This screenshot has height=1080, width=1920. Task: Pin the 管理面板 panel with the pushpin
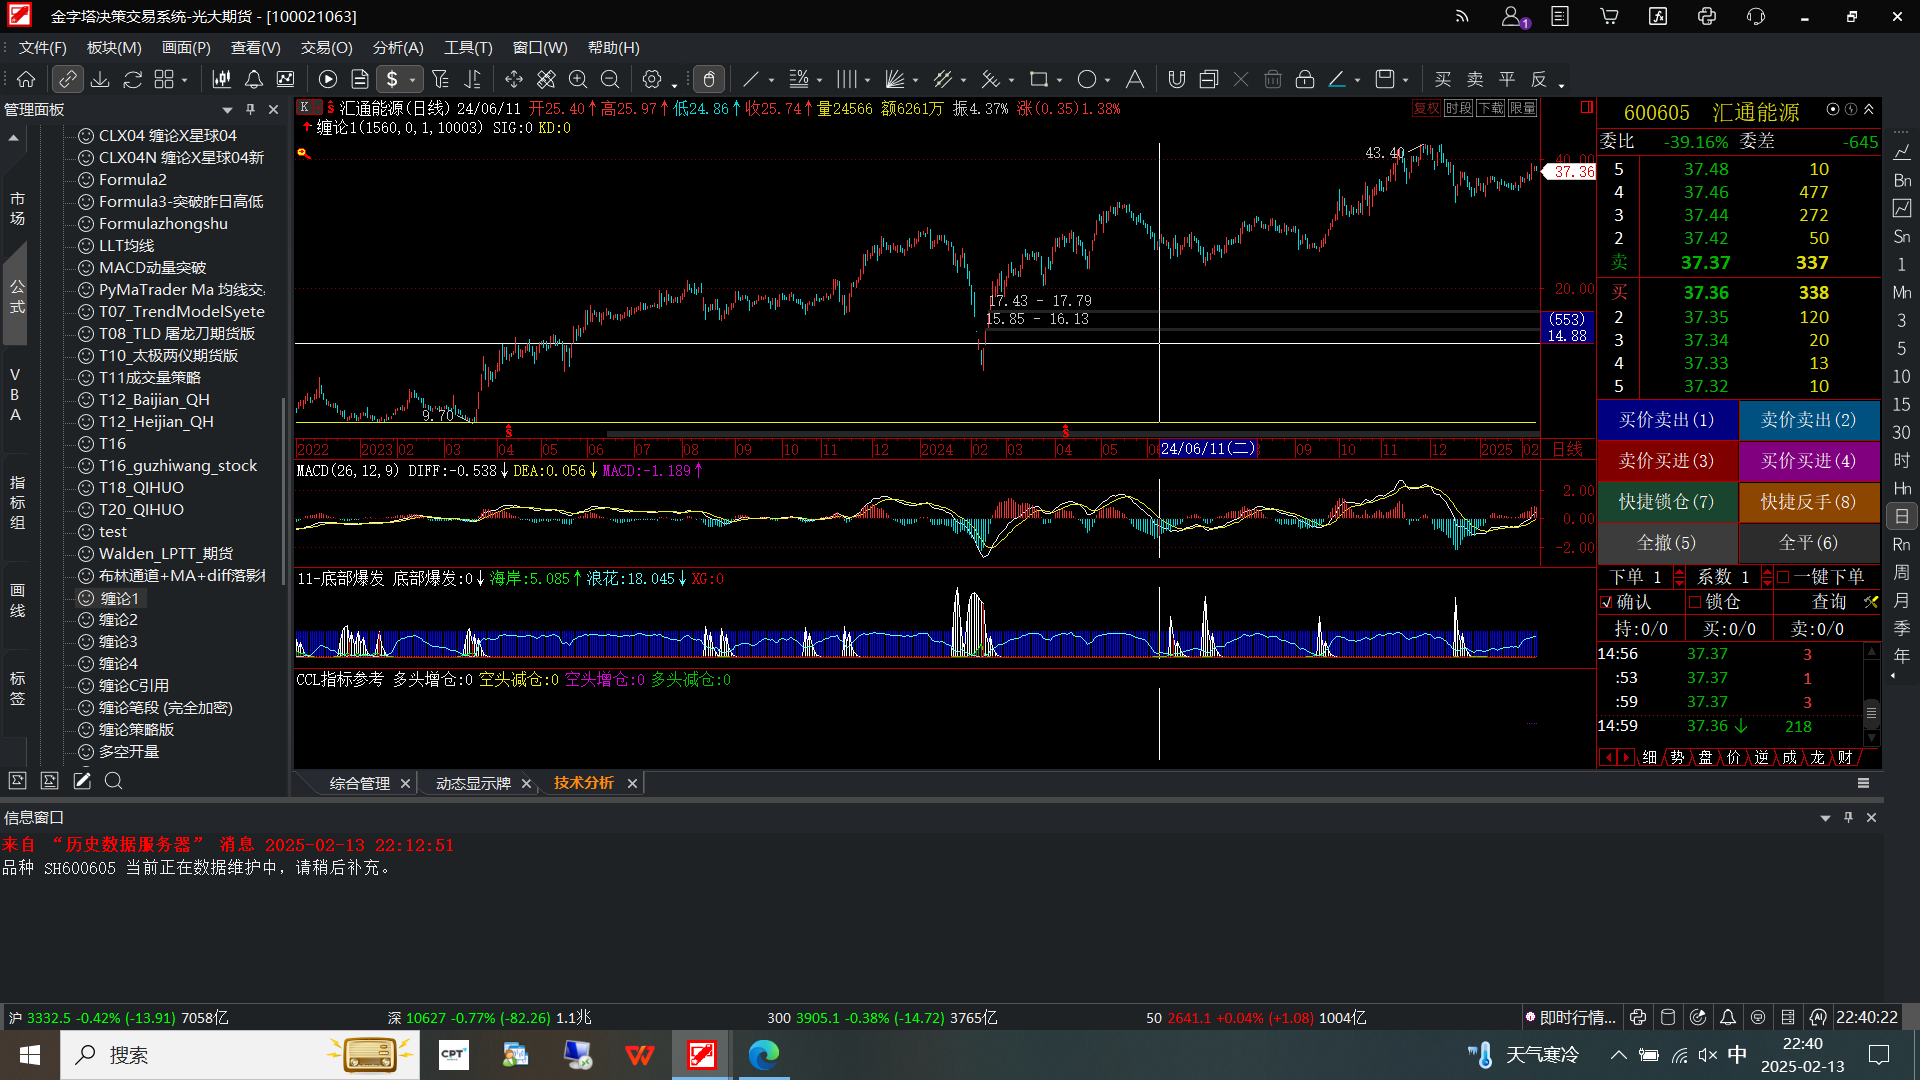[x=250, y=109]
